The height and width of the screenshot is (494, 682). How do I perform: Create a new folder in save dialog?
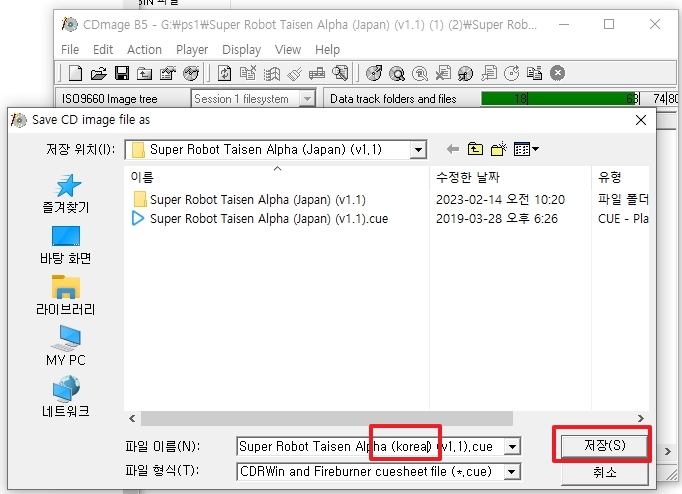point(499,149)
